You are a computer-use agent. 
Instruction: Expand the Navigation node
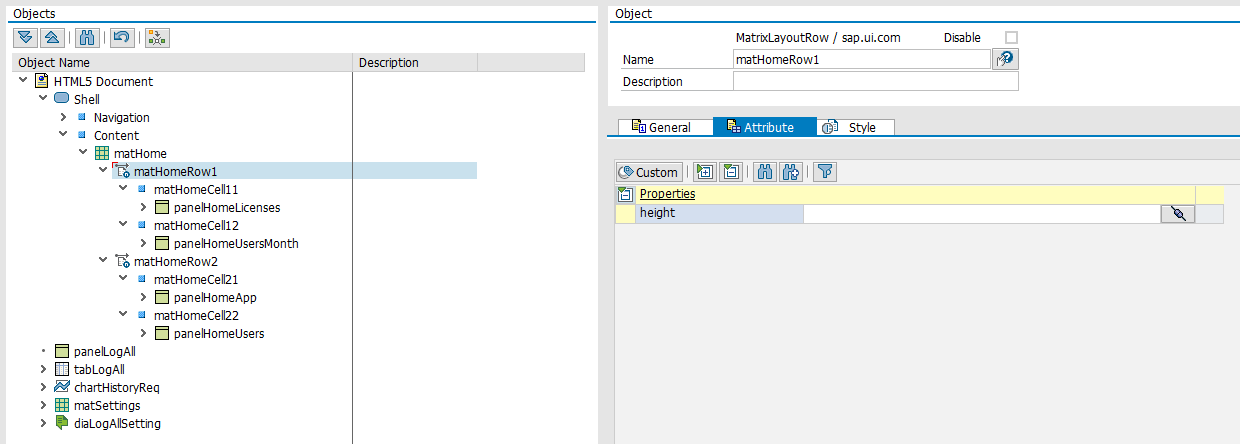(63, 117)
